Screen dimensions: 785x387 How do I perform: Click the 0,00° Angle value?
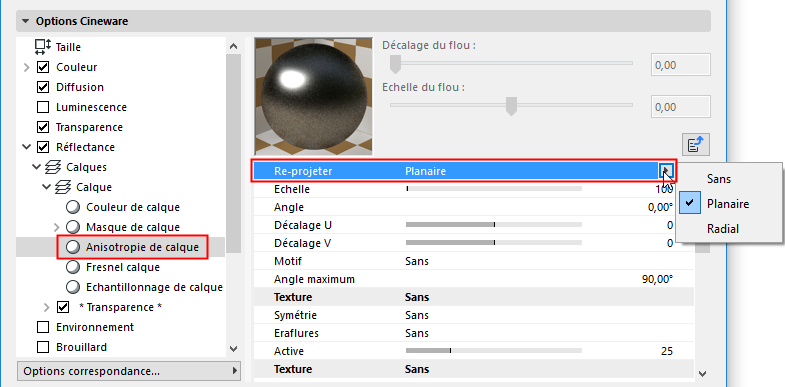point(660,207)
